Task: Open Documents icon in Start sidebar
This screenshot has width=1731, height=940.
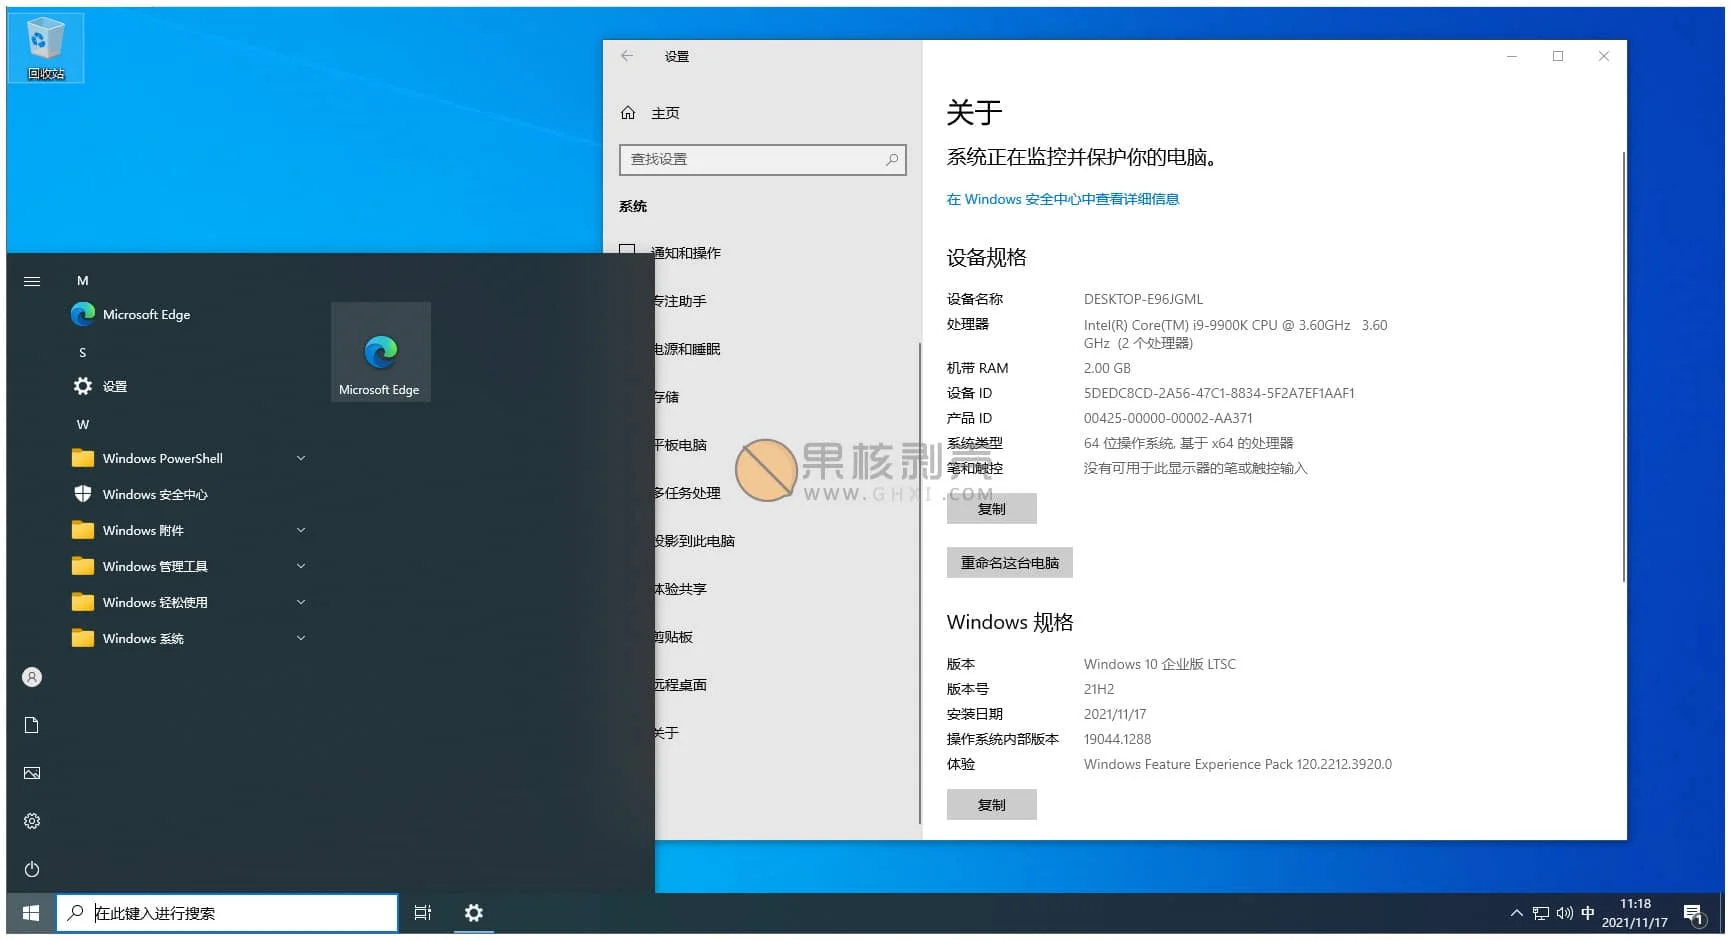Action: [x=32, y=725]
